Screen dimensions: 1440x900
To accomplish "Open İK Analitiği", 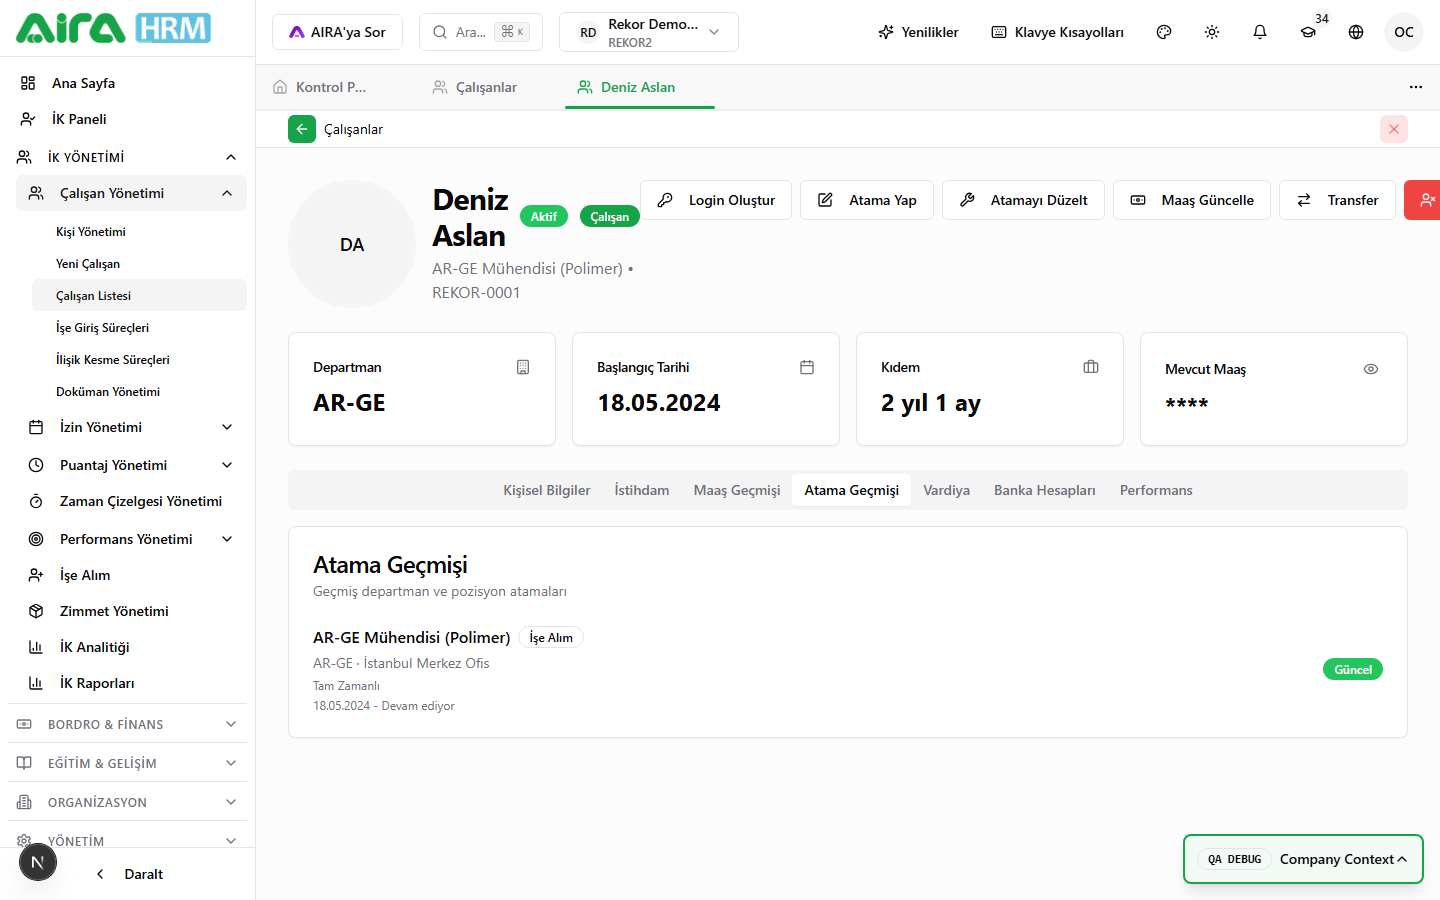I will point(131,647).
